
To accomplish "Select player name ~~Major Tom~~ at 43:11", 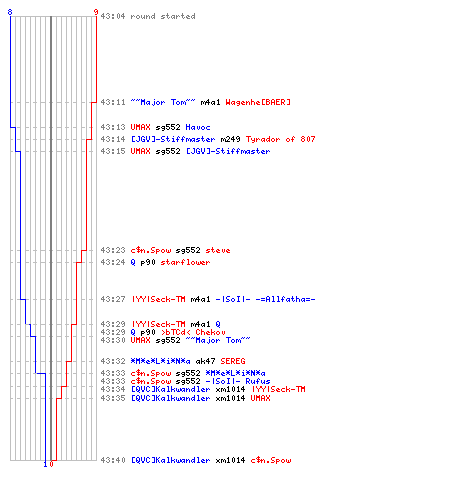I will [x=163, y=102].
